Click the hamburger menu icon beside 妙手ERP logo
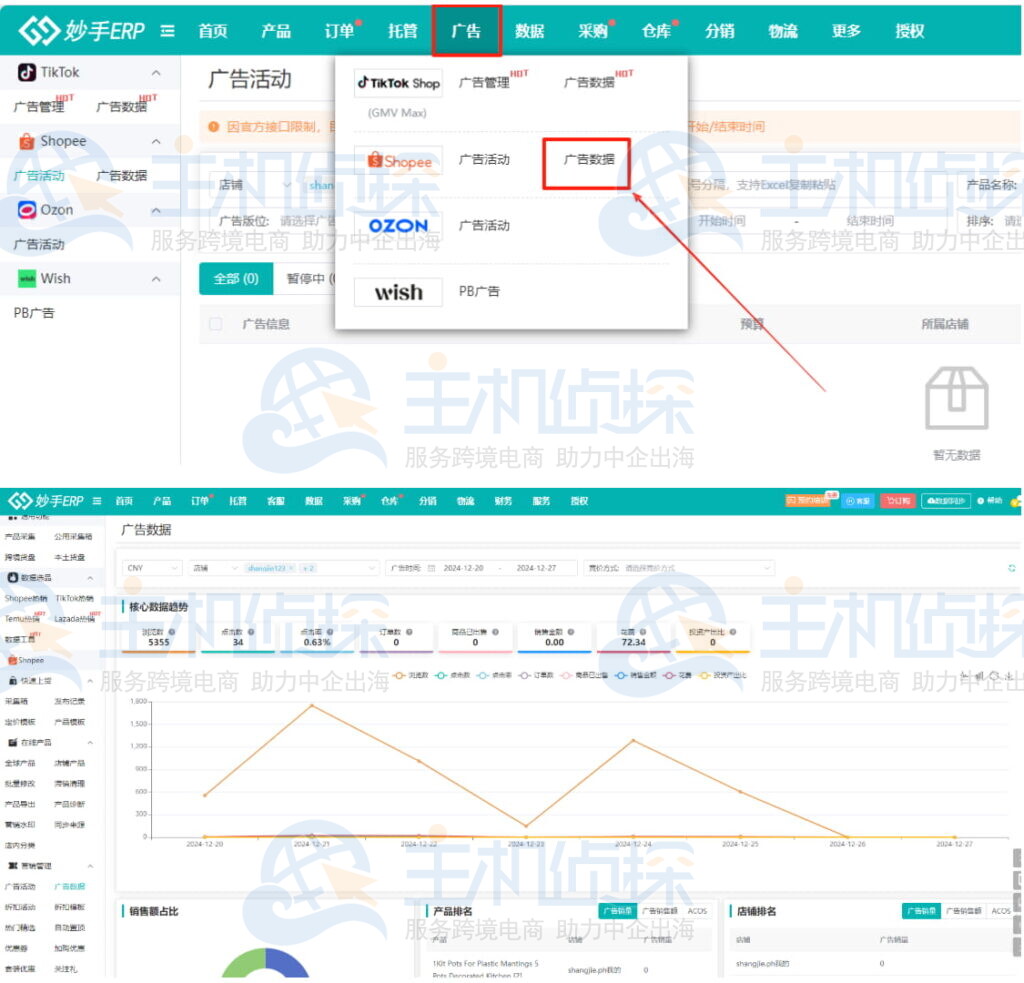Viewport: 1024px width, 983px height. 168,31
